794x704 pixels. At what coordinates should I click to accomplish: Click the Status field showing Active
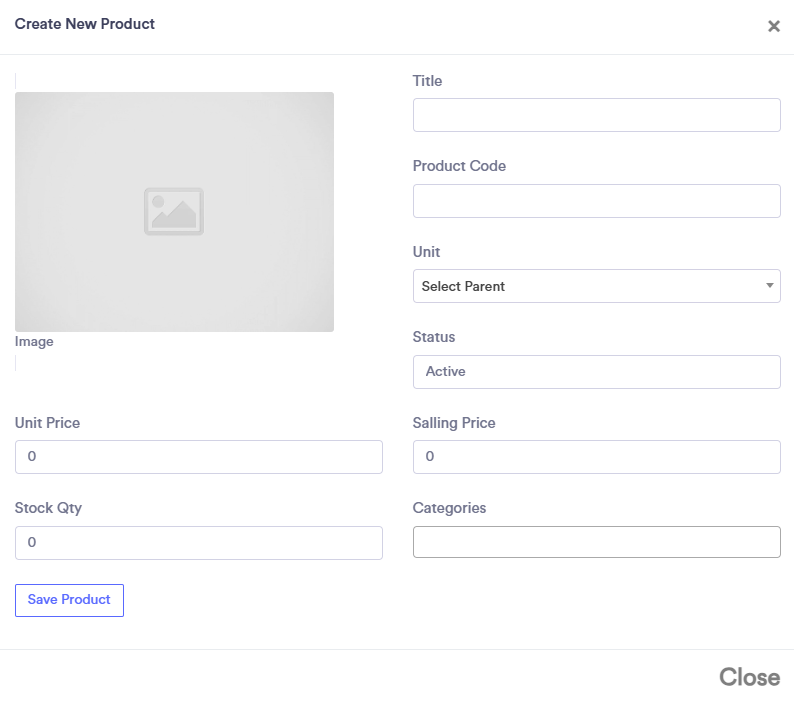pyautogui.click(x=596, y=371)
